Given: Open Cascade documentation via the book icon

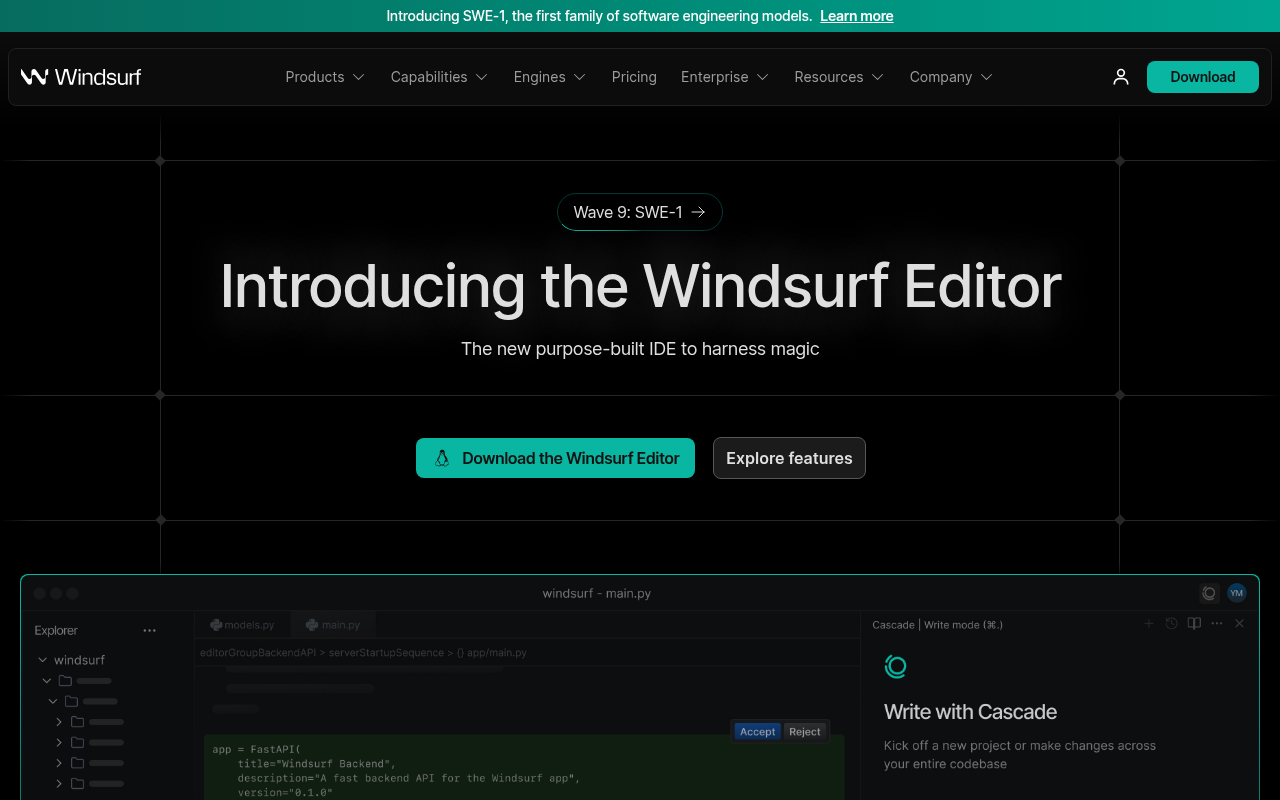Looking at the screenshot, I should tap(1193, 623).
